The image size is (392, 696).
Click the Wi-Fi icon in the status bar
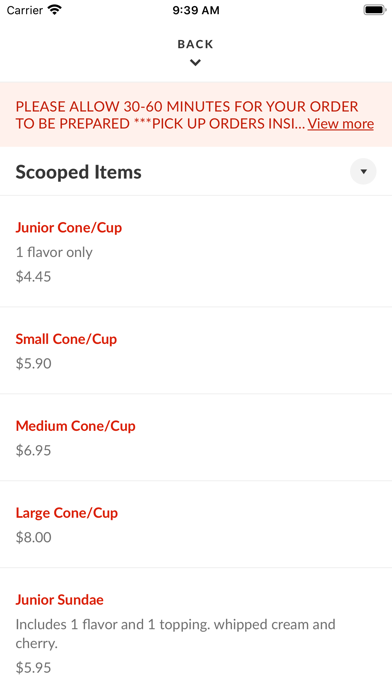click(55, 10)
